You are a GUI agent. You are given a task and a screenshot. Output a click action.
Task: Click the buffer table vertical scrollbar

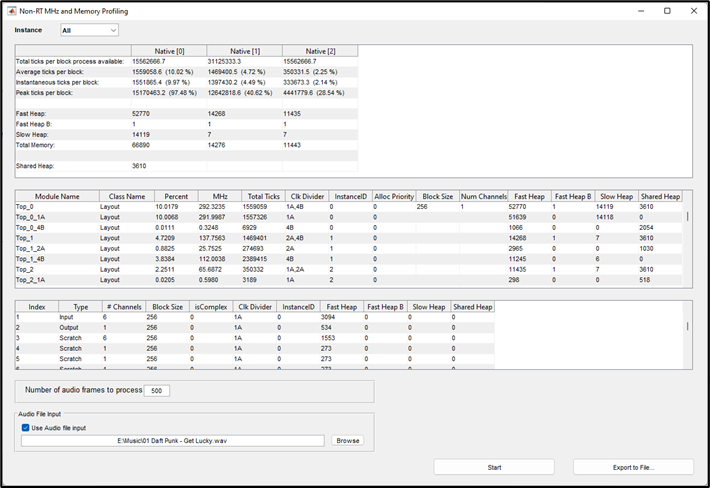pos(686,326)
